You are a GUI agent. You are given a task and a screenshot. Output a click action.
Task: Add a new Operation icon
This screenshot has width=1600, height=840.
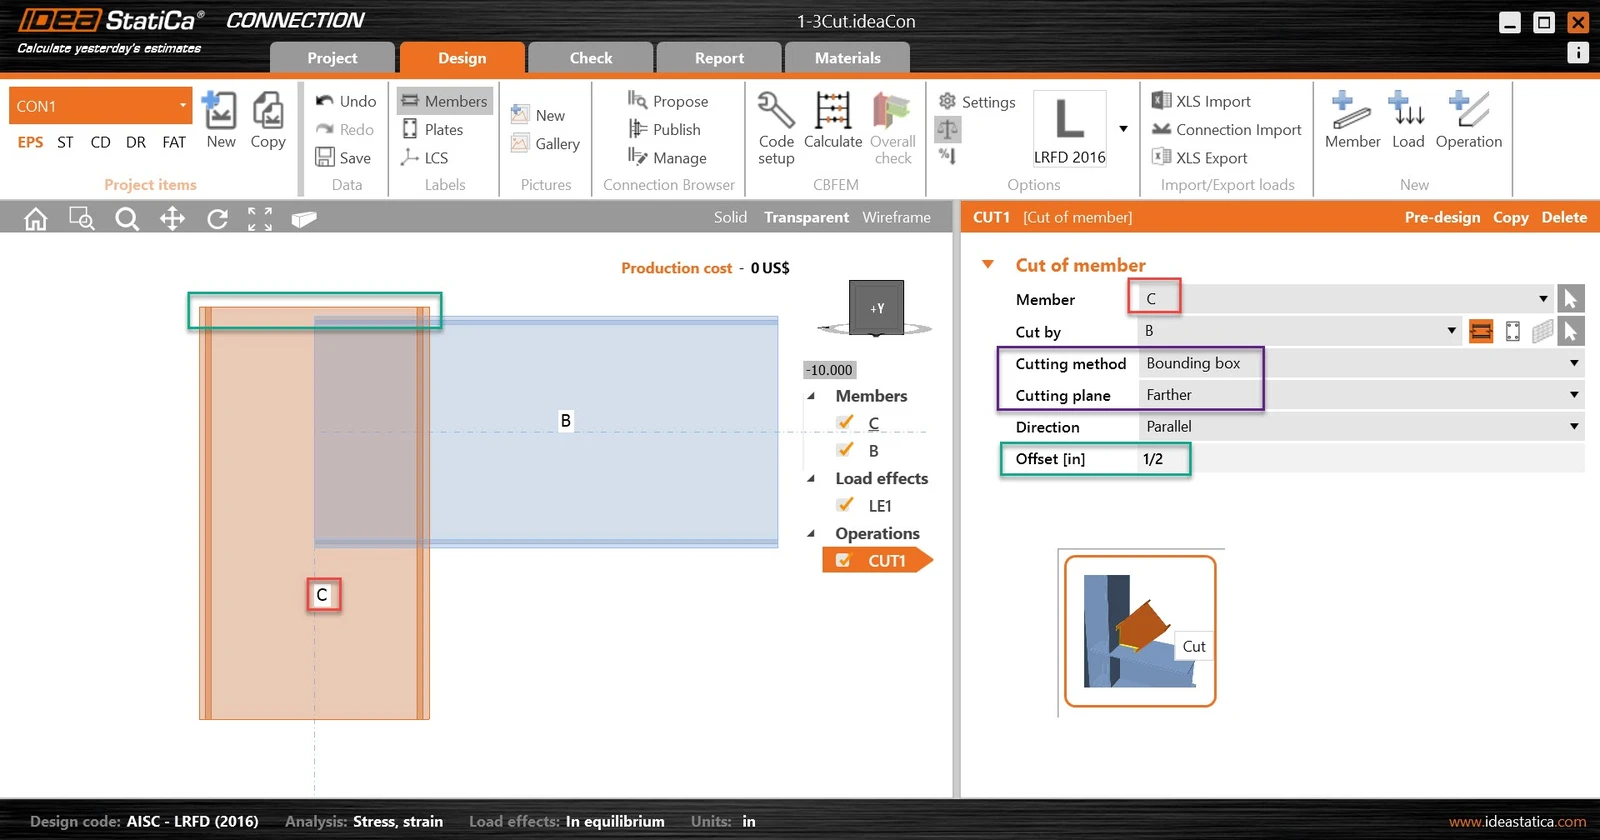coord(1468,110)
